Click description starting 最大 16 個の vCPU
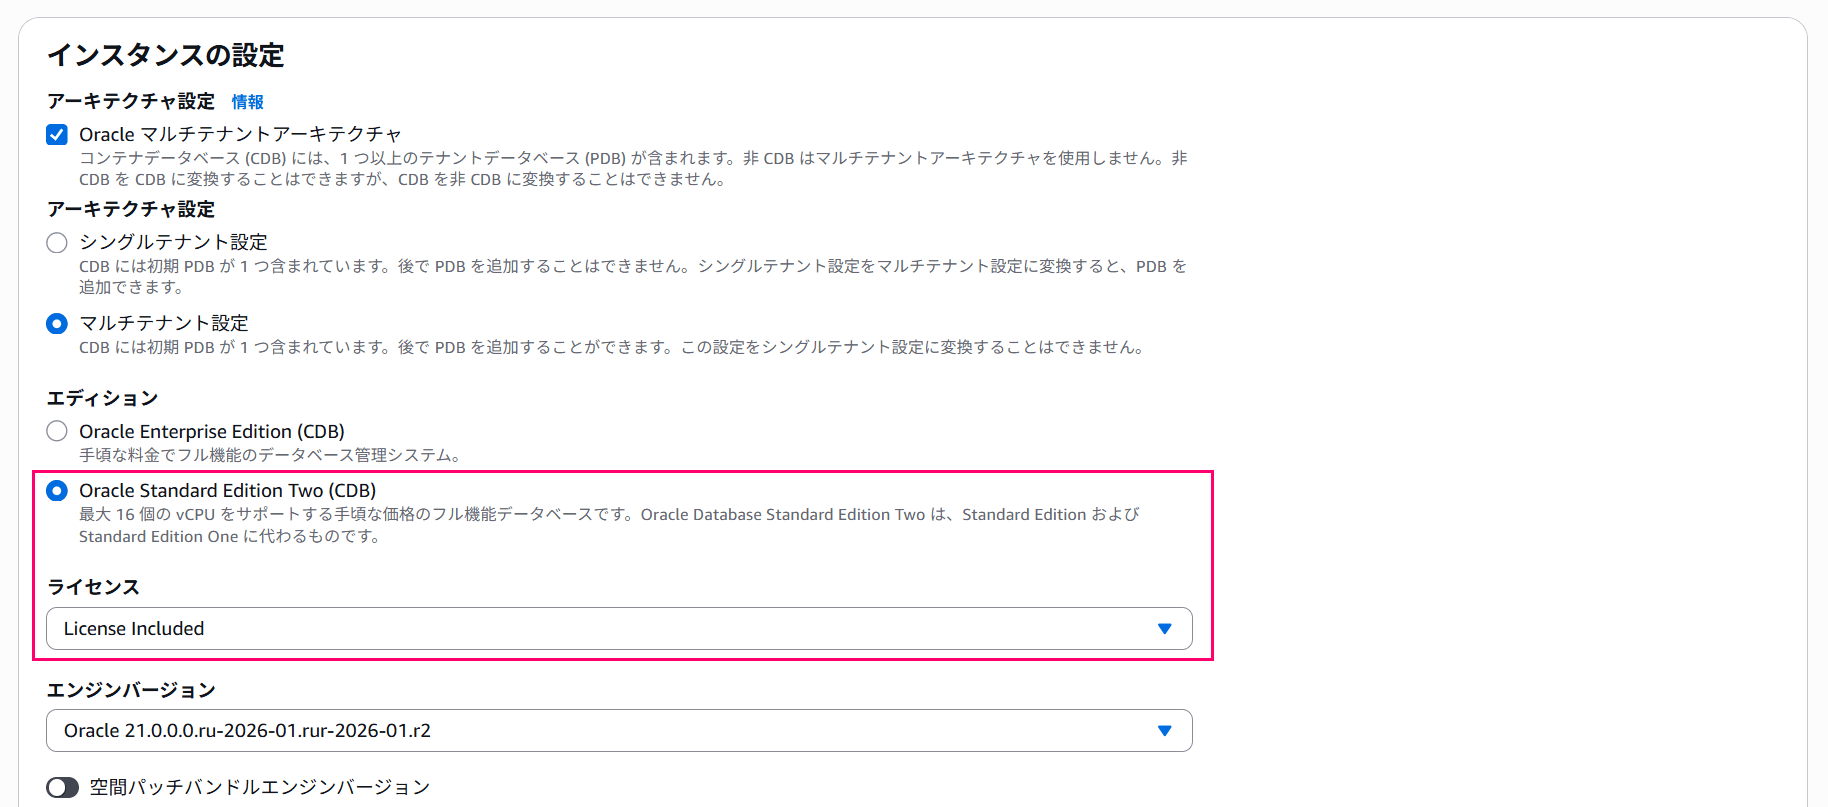Screen dimensions: 1828x807 609,526
